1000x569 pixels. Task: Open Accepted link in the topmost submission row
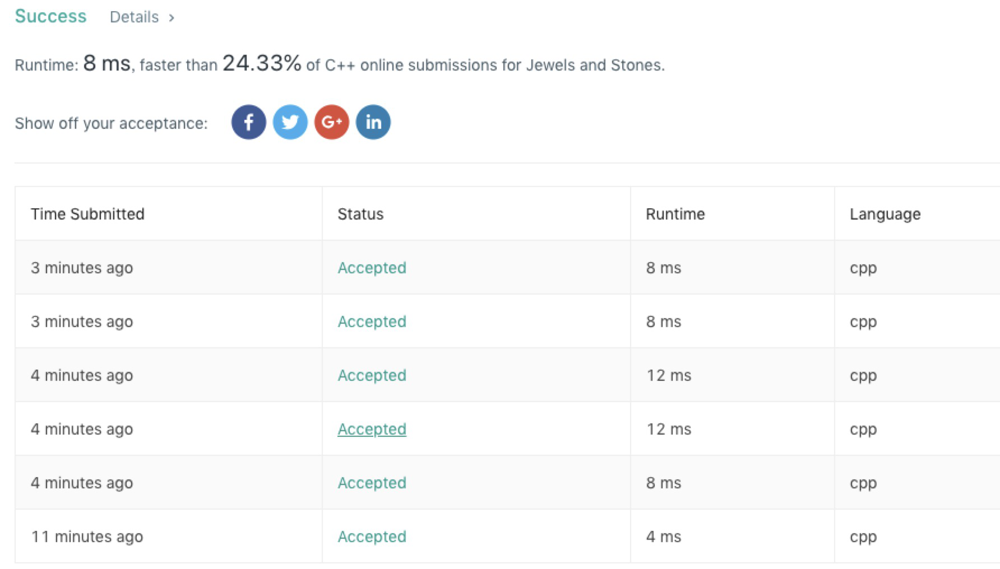point(371,268)
